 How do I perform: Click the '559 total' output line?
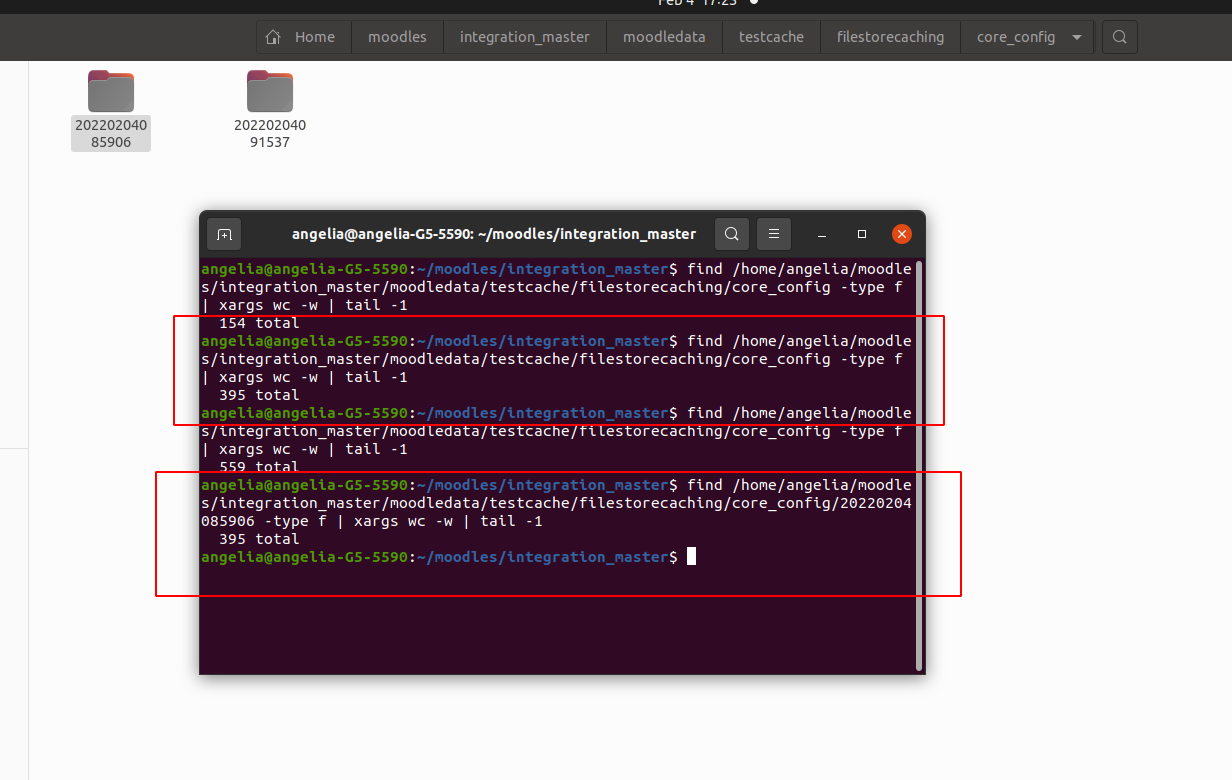[x=259, y=467]
